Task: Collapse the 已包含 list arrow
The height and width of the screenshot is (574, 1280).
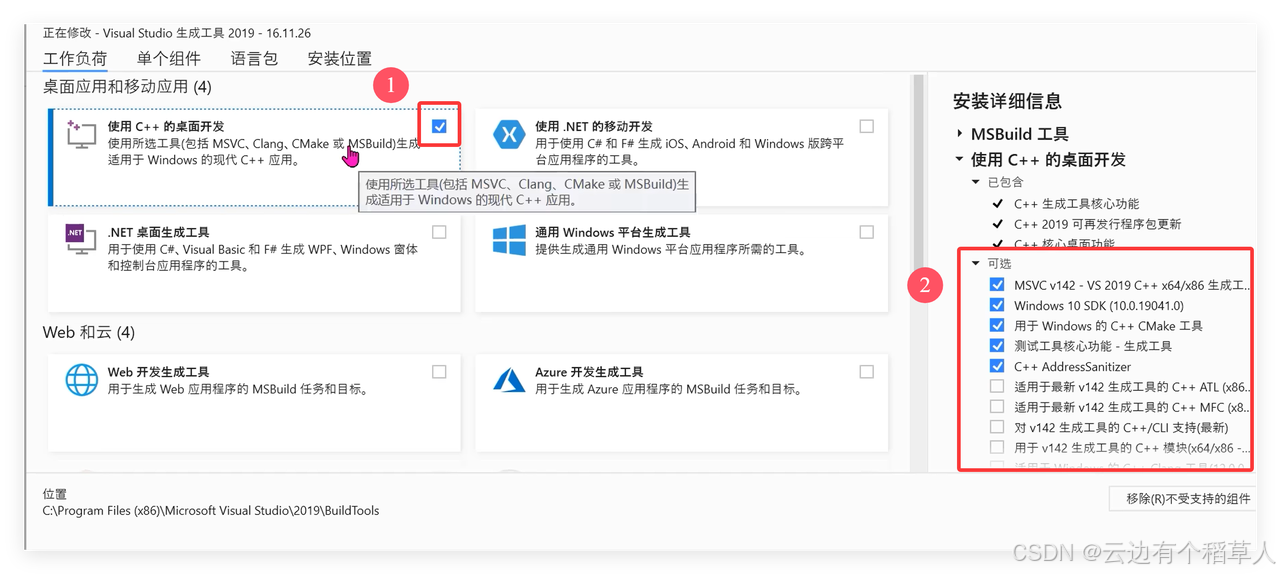Action: tap(976, 182)
